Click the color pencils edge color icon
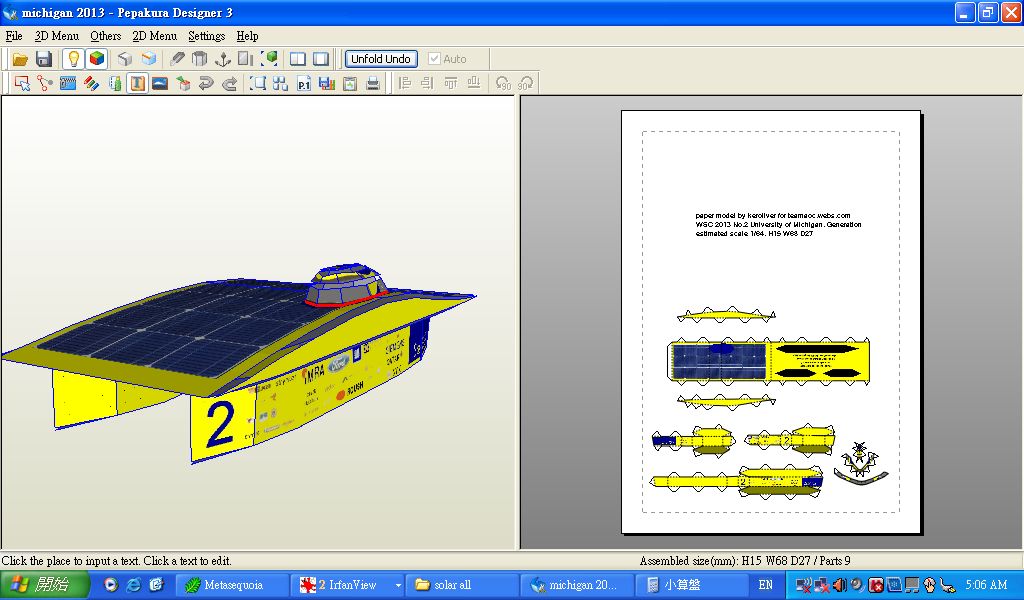Viewport: 1024px width, 600px height. (x=91, y=83)
